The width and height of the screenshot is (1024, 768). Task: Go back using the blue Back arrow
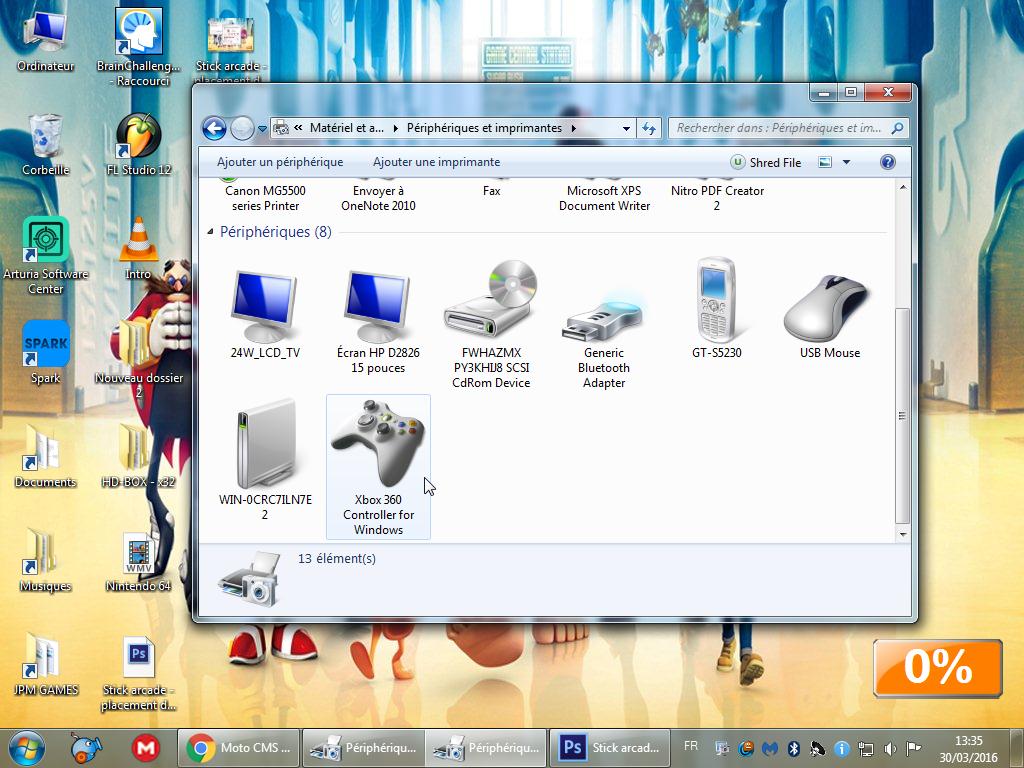pyautogui.click(x=214, y=128)
